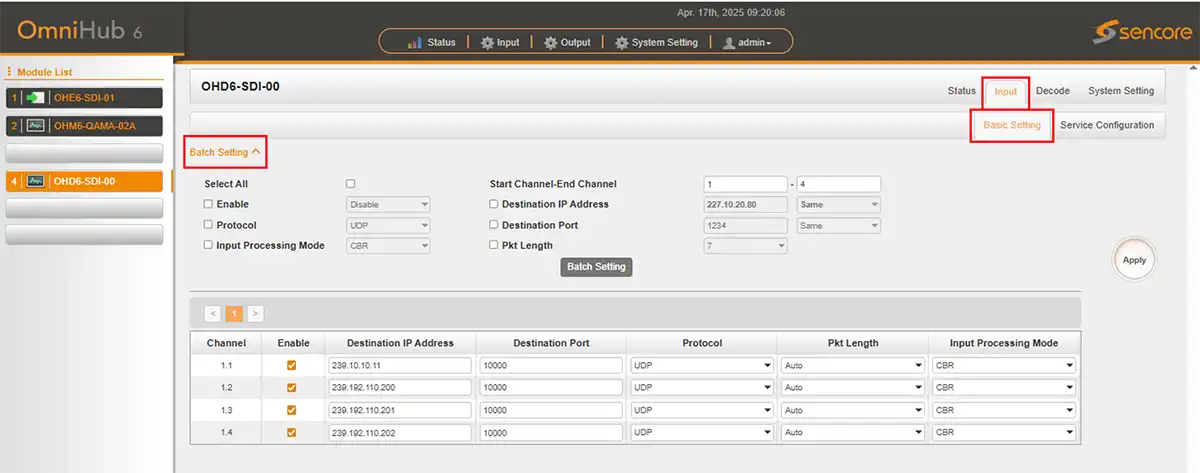Click the OHM6-QAMA-02A module icon
1200x473 pixels.
[36, 125]
